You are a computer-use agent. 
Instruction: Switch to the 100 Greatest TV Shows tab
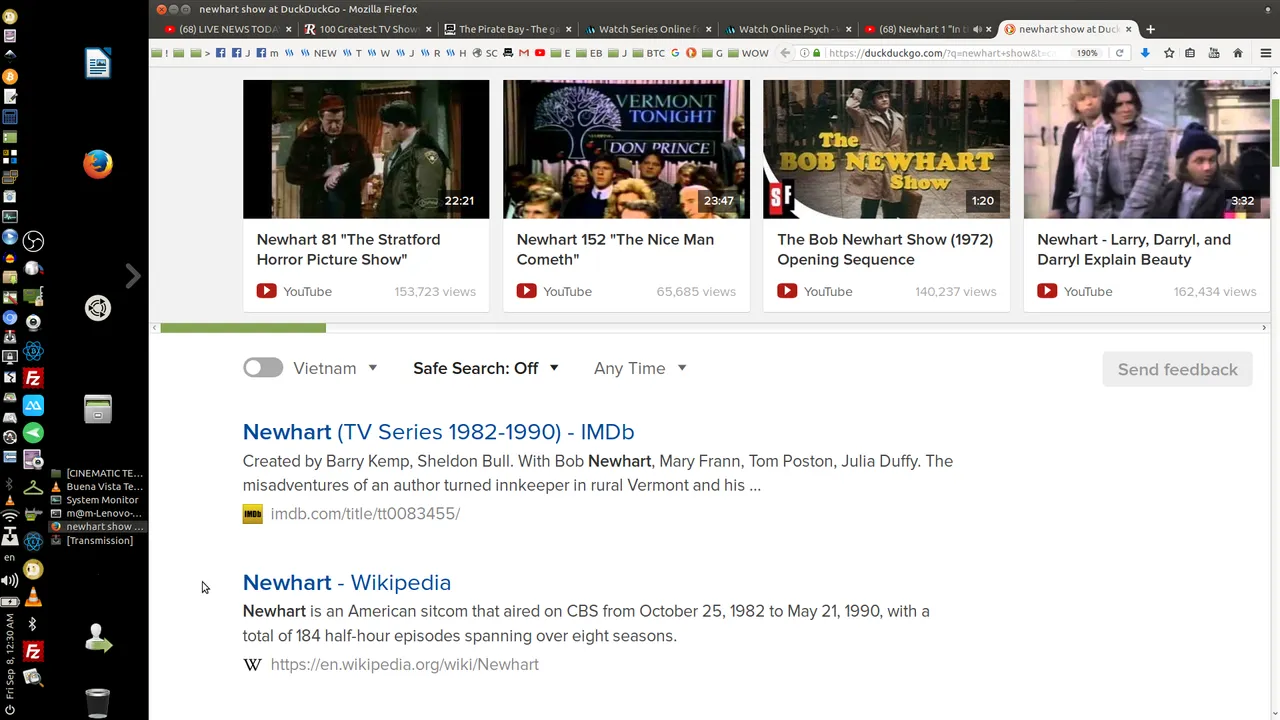click(368, 29)
